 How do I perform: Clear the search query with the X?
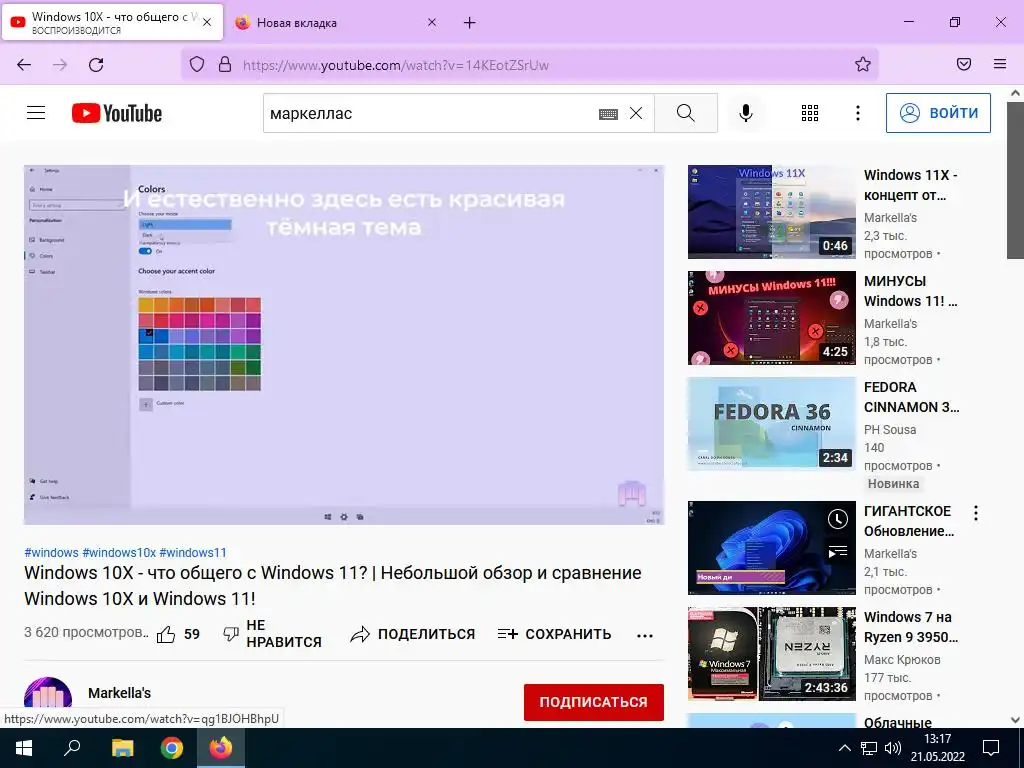[x=635, y=113]
